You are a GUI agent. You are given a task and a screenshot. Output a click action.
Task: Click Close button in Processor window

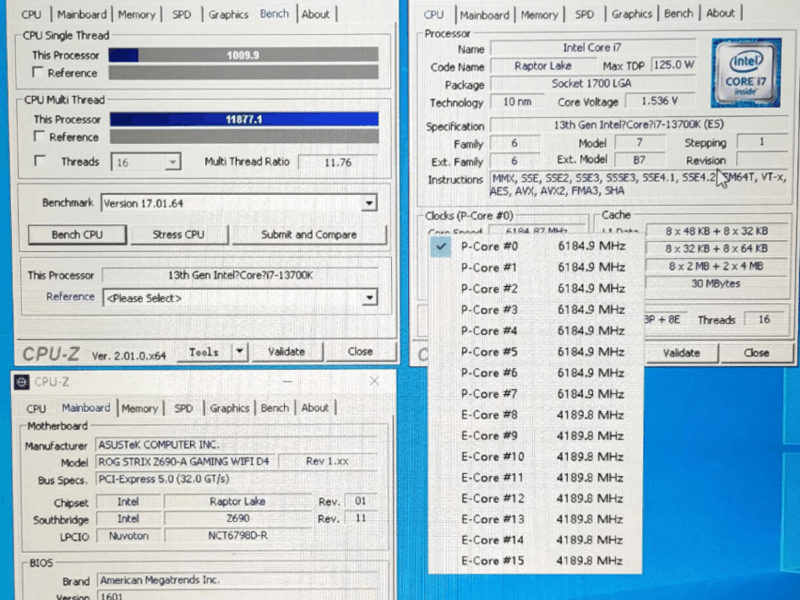click(x=756, y=353)
